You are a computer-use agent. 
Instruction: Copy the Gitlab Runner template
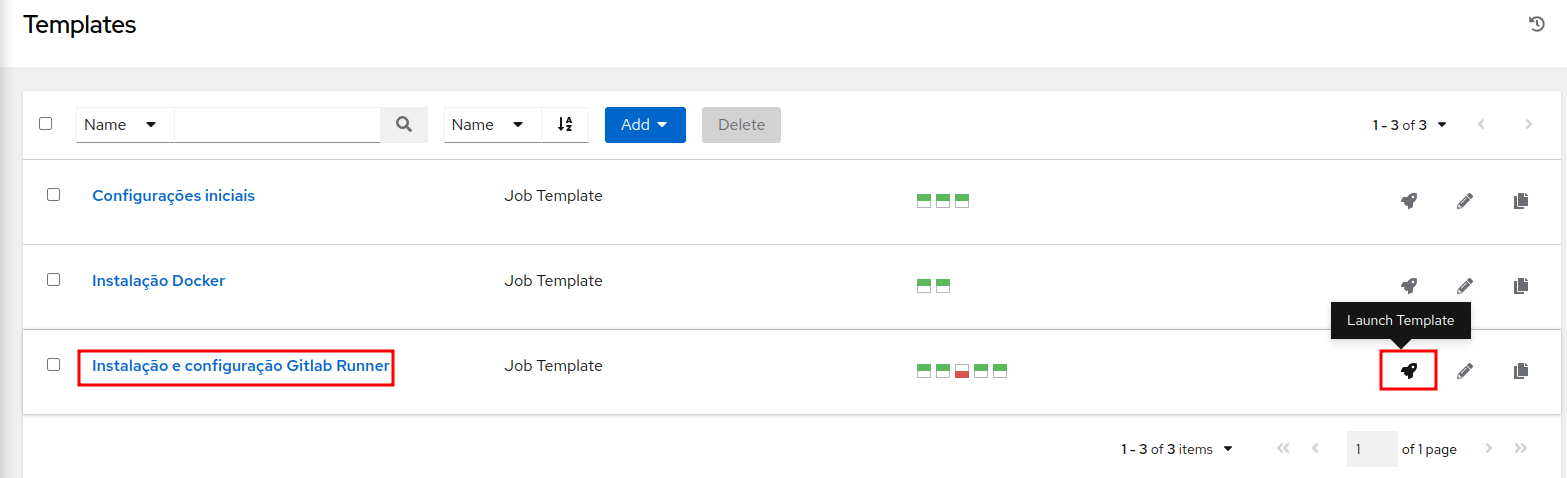tap(1521, 371)
